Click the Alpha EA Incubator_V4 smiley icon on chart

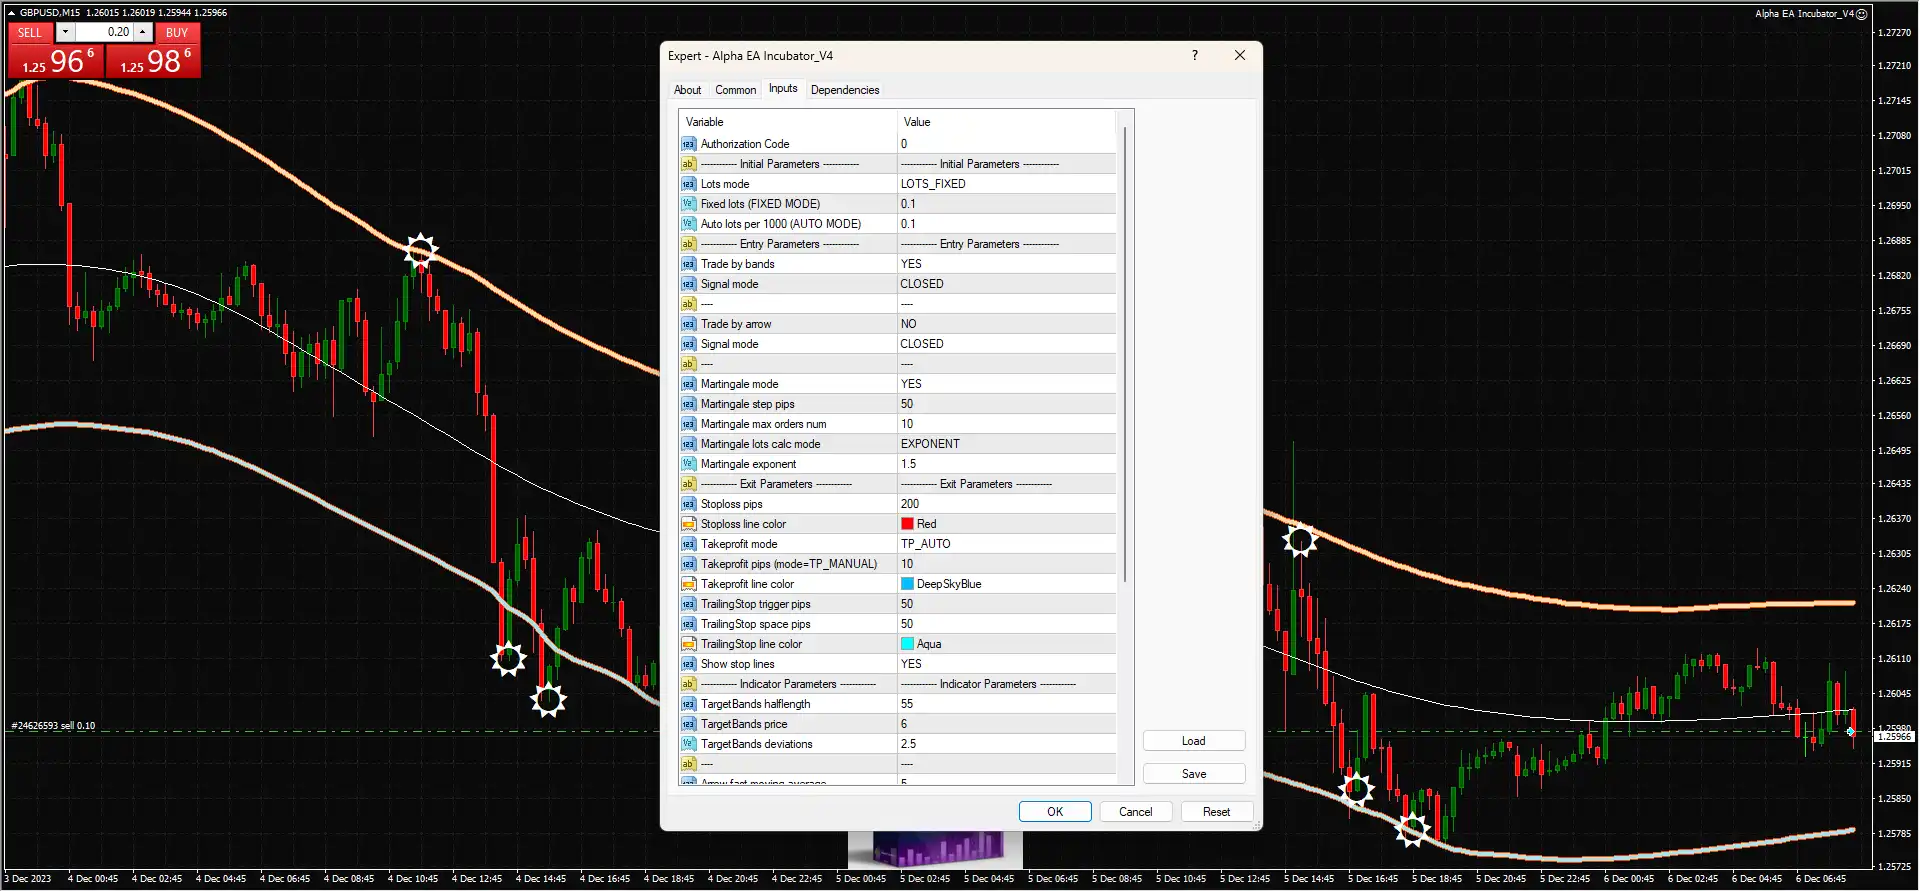(1861, 14)
